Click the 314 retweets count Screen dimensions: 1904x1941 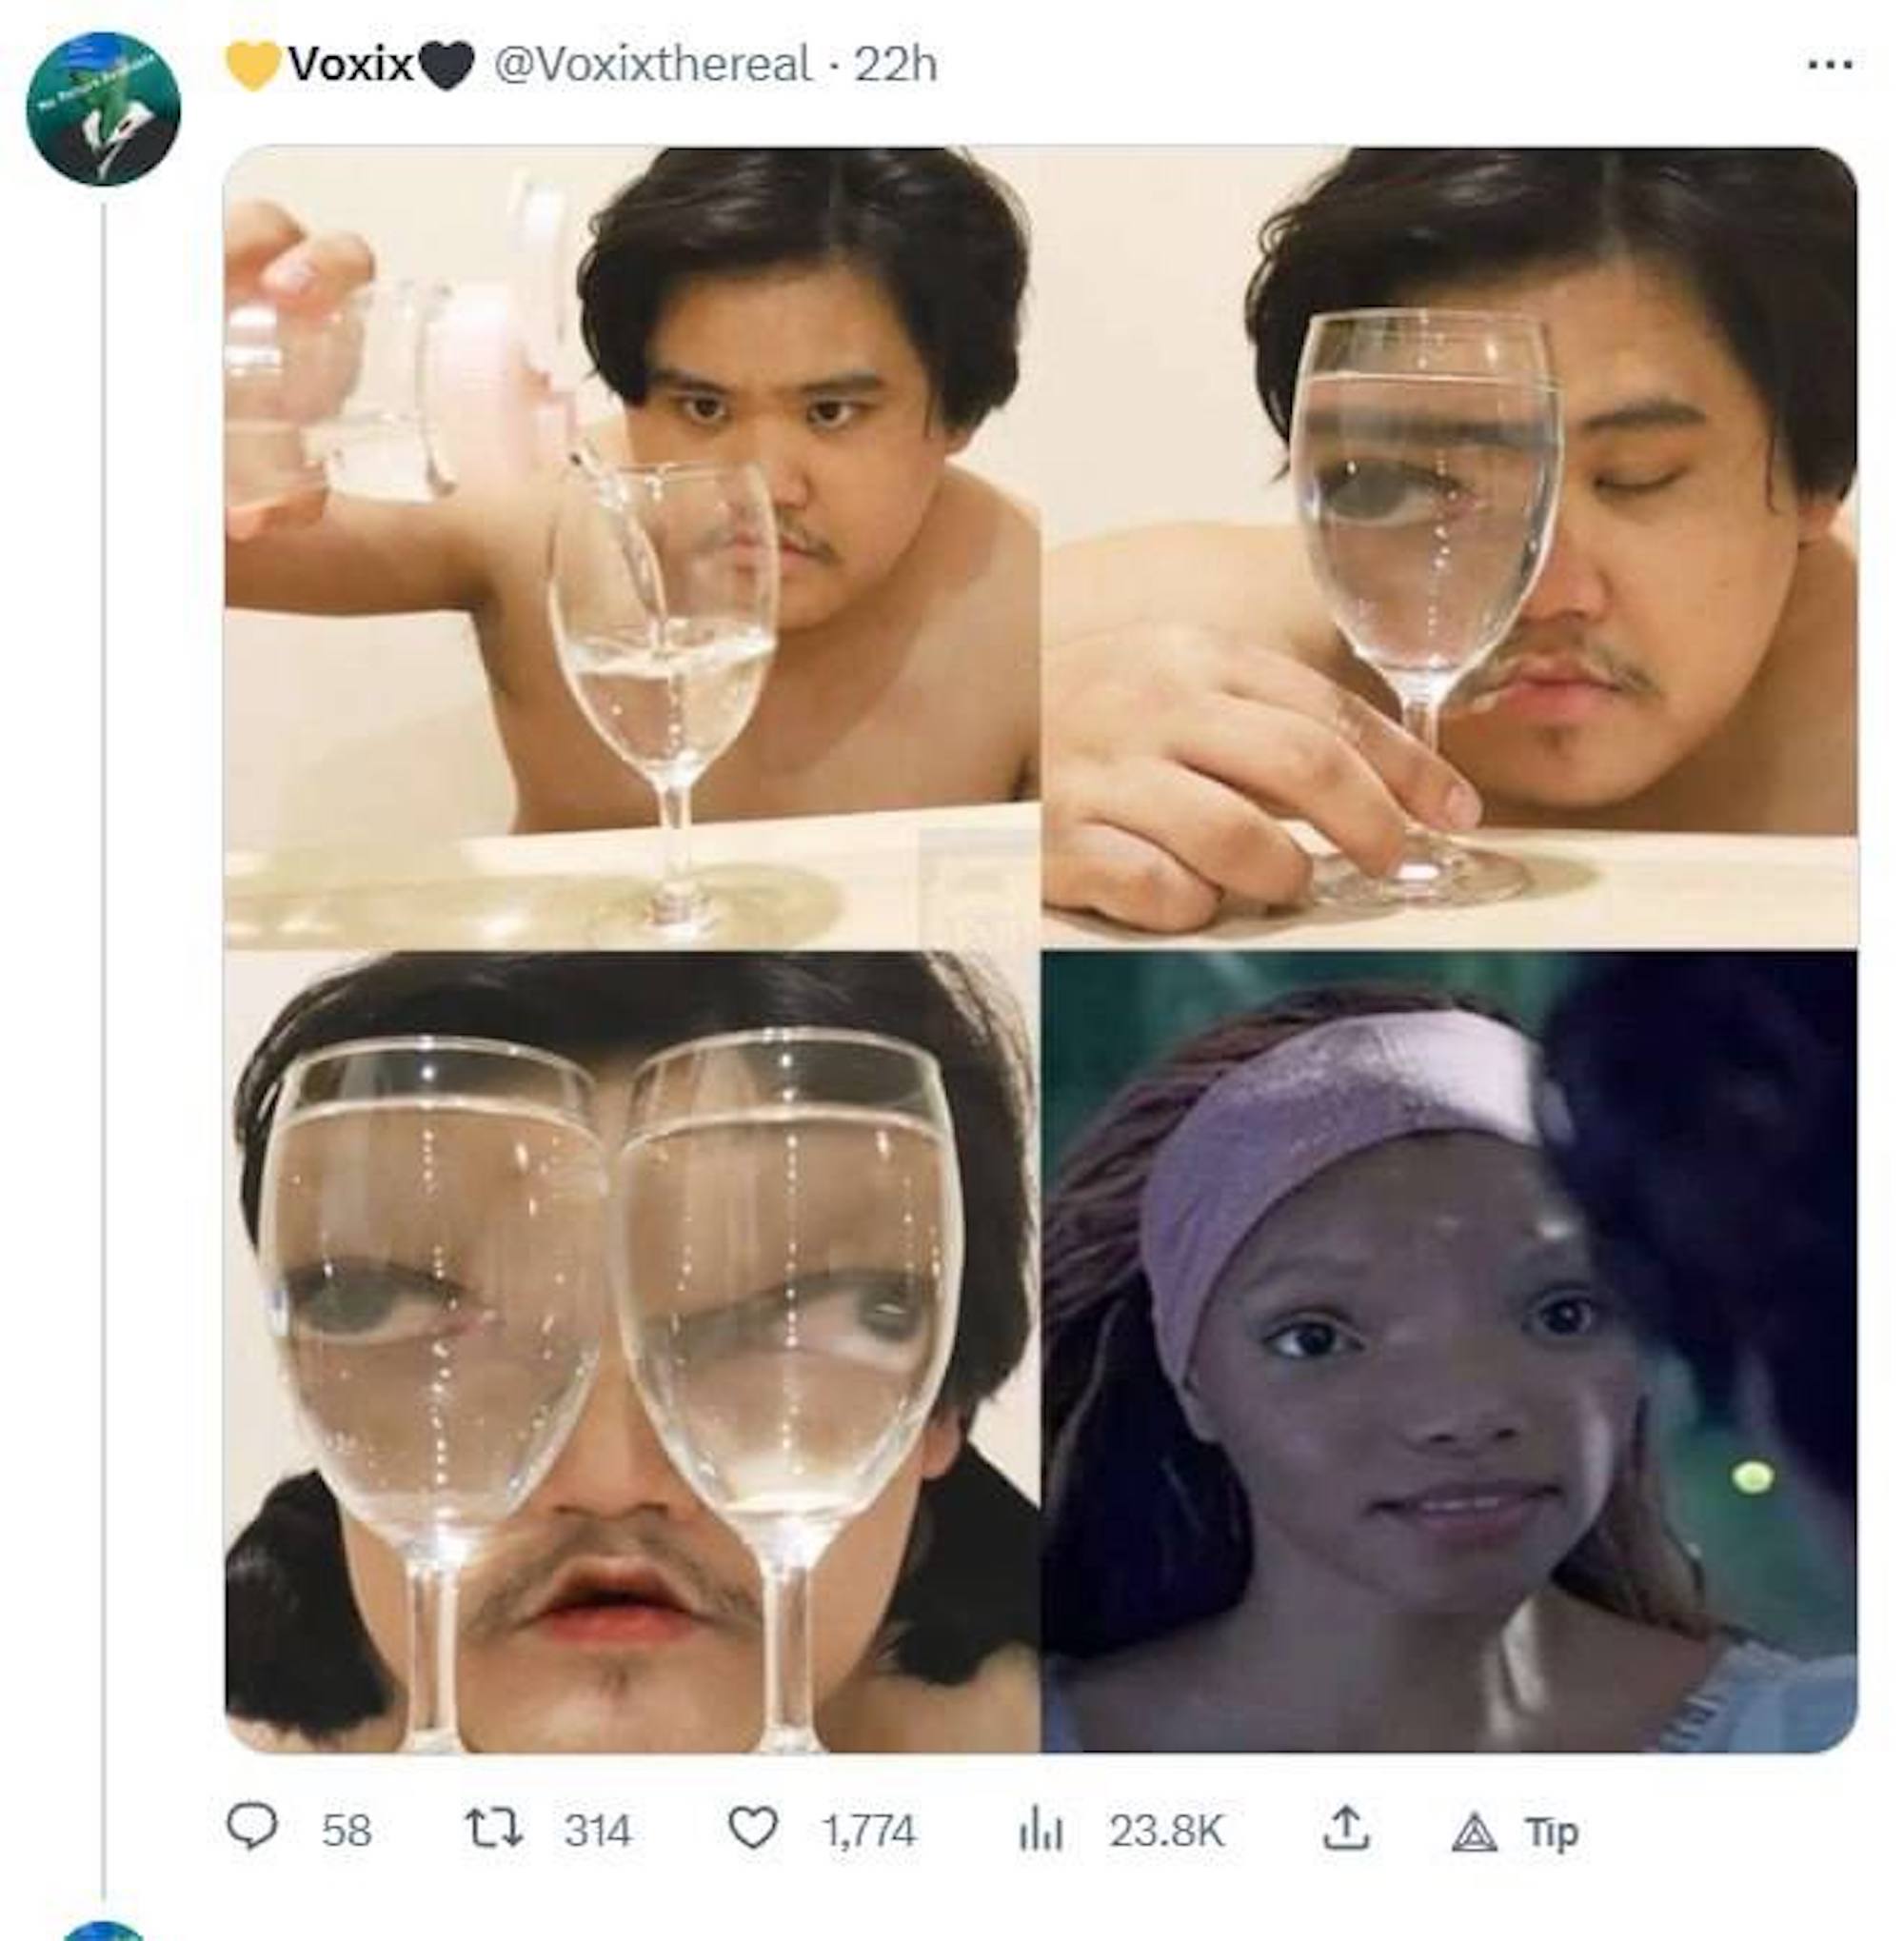597,1831
